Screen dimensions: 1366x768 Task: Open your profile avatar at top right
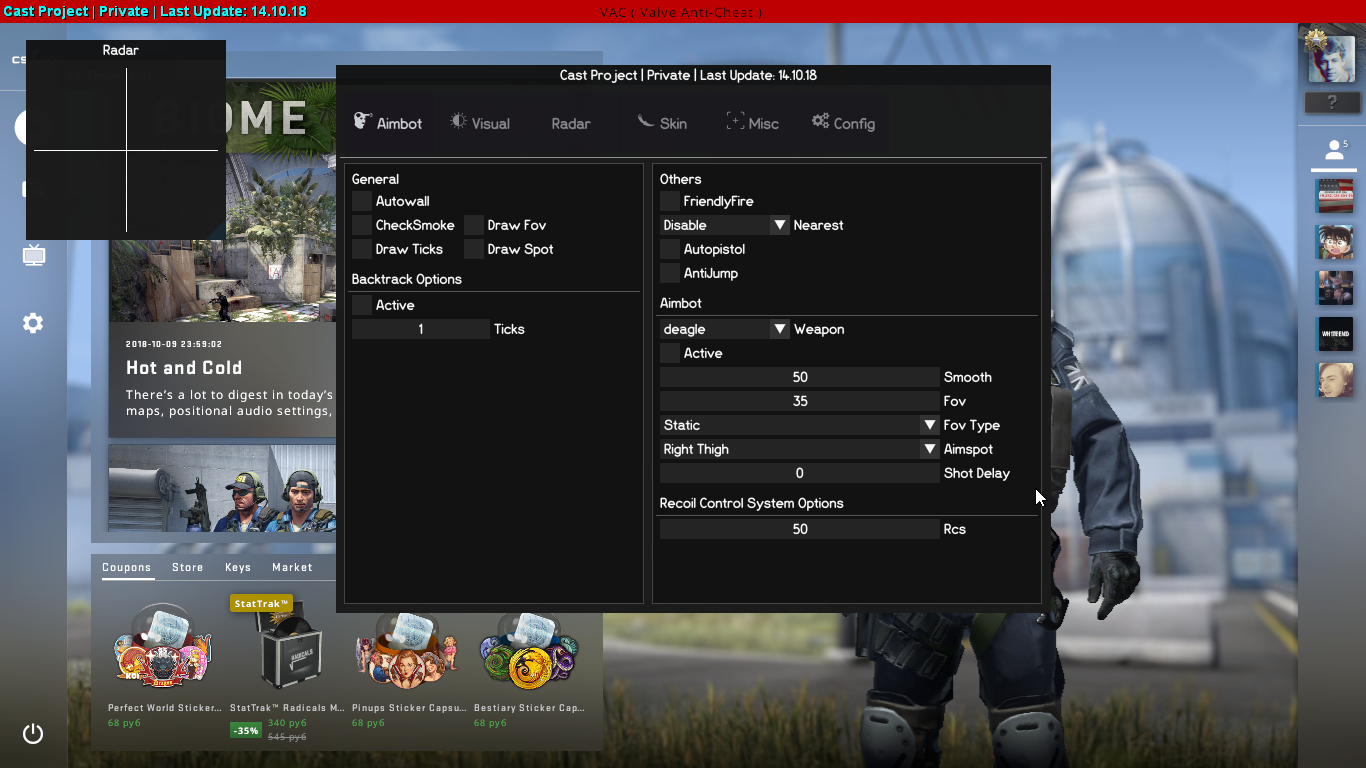click(1332, 60)
